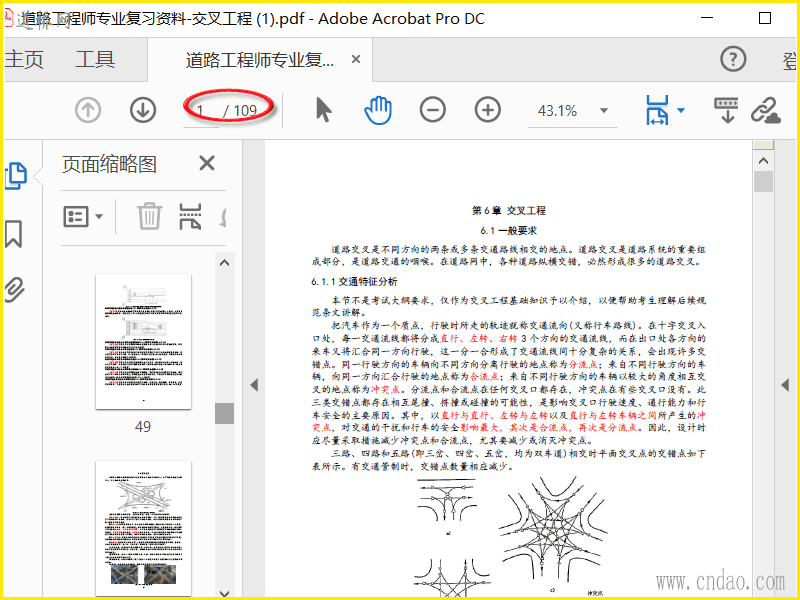
Task: Switch to the 主页 tab
Action: point(24,60)
